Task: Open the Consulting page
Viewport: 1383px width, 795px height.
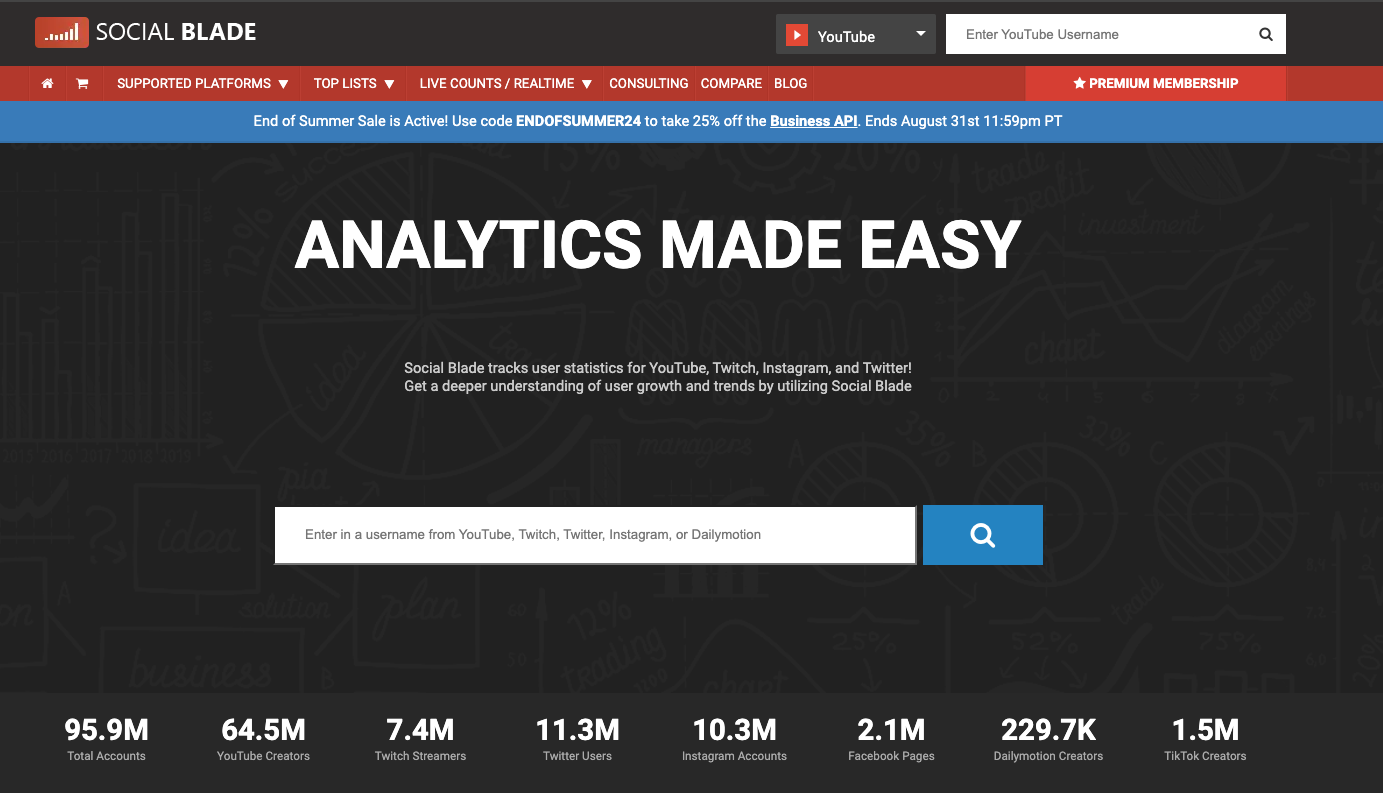Action: pos(649,84)
